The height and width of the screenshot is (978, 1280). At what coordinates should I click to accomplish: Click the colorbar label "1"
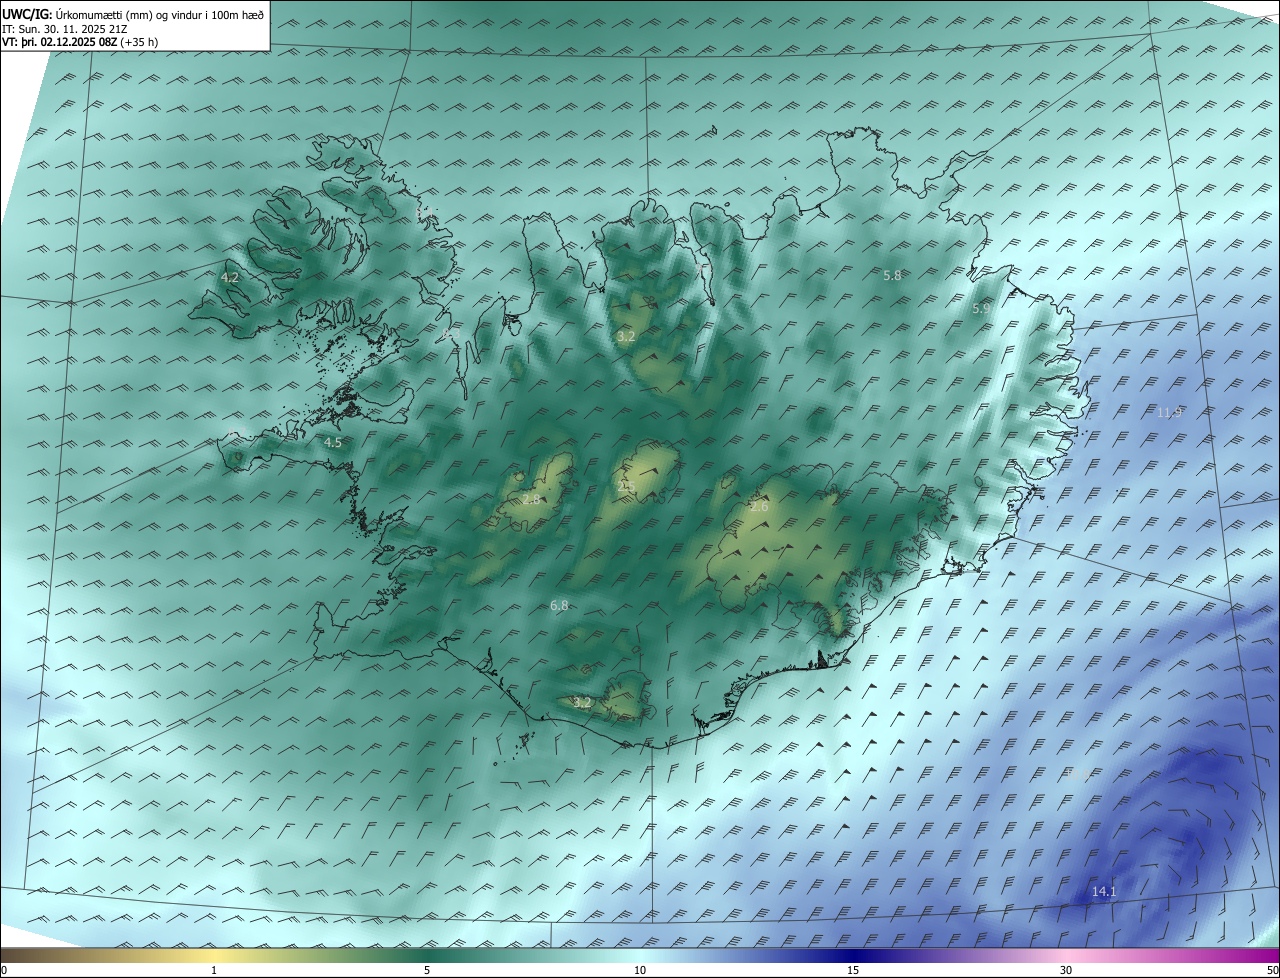[x=214, y=970]
